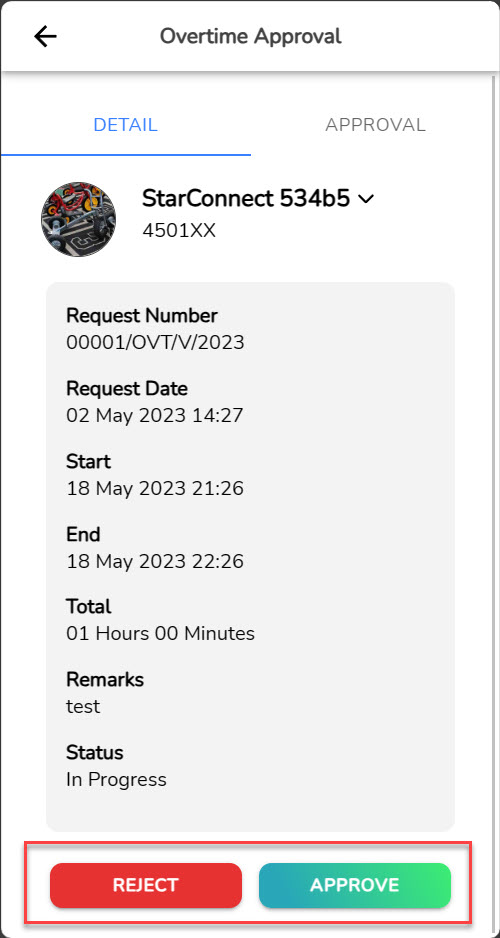
Task: Reject the overtime request
Action: 146,885
